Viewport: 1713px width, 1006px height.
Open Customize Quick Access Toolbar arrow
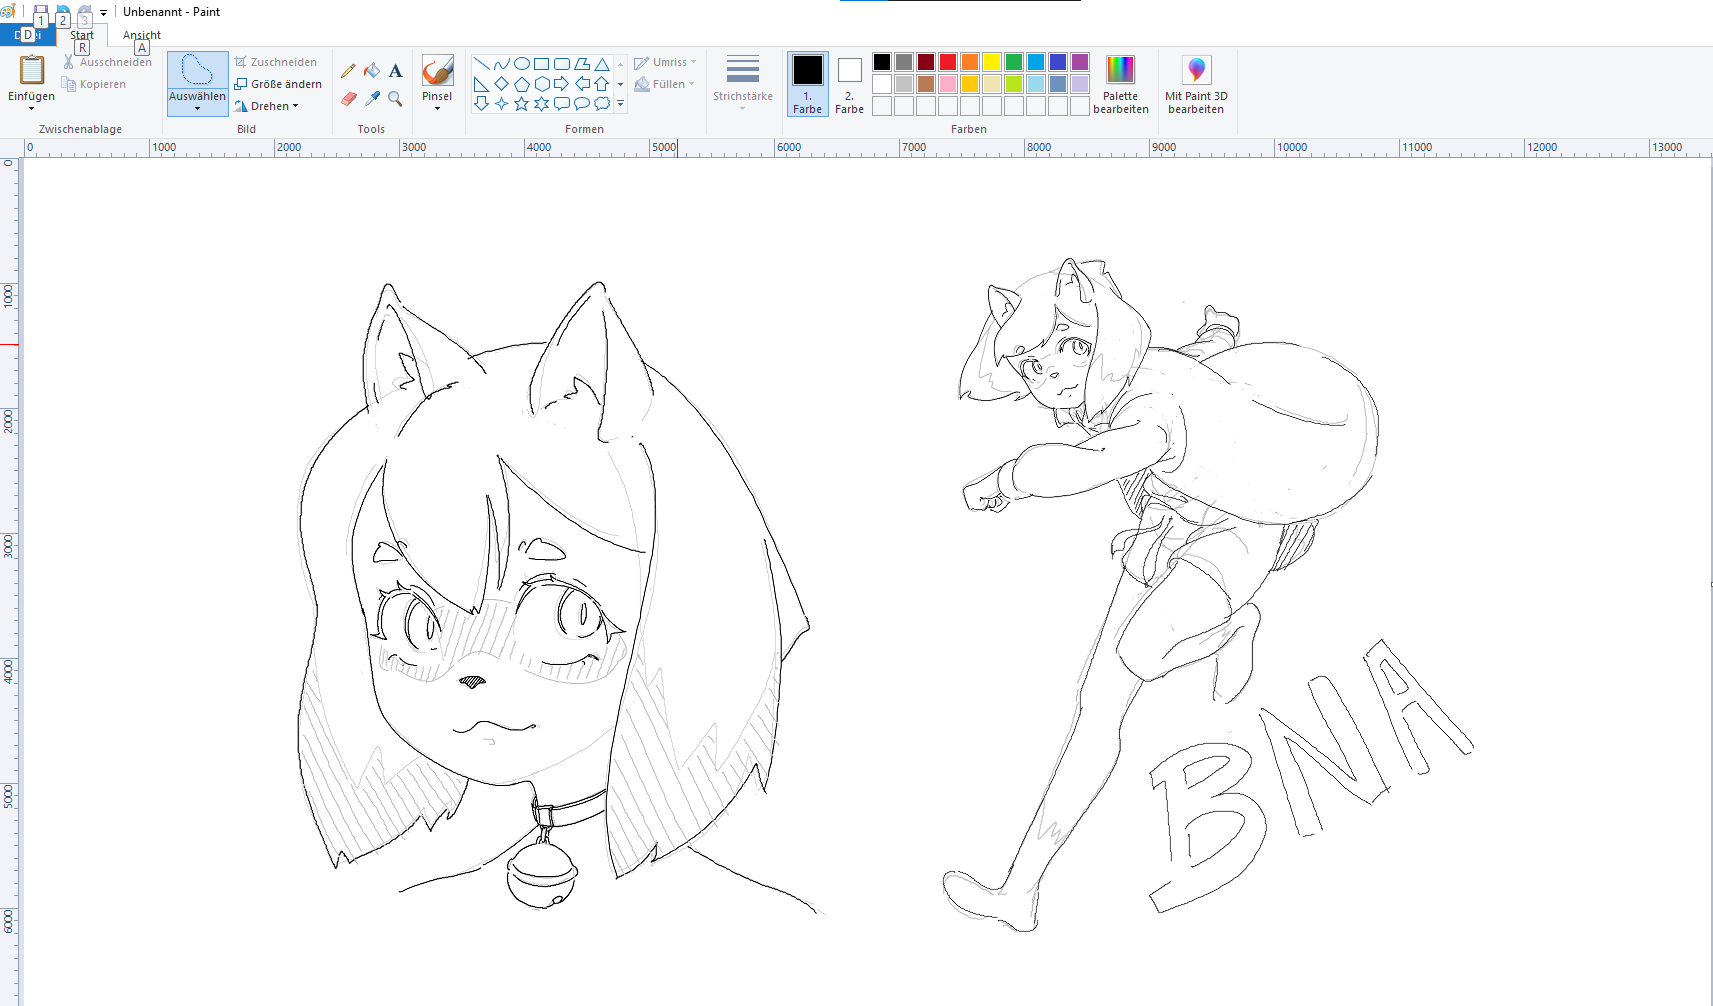click(x=103, y=13)
